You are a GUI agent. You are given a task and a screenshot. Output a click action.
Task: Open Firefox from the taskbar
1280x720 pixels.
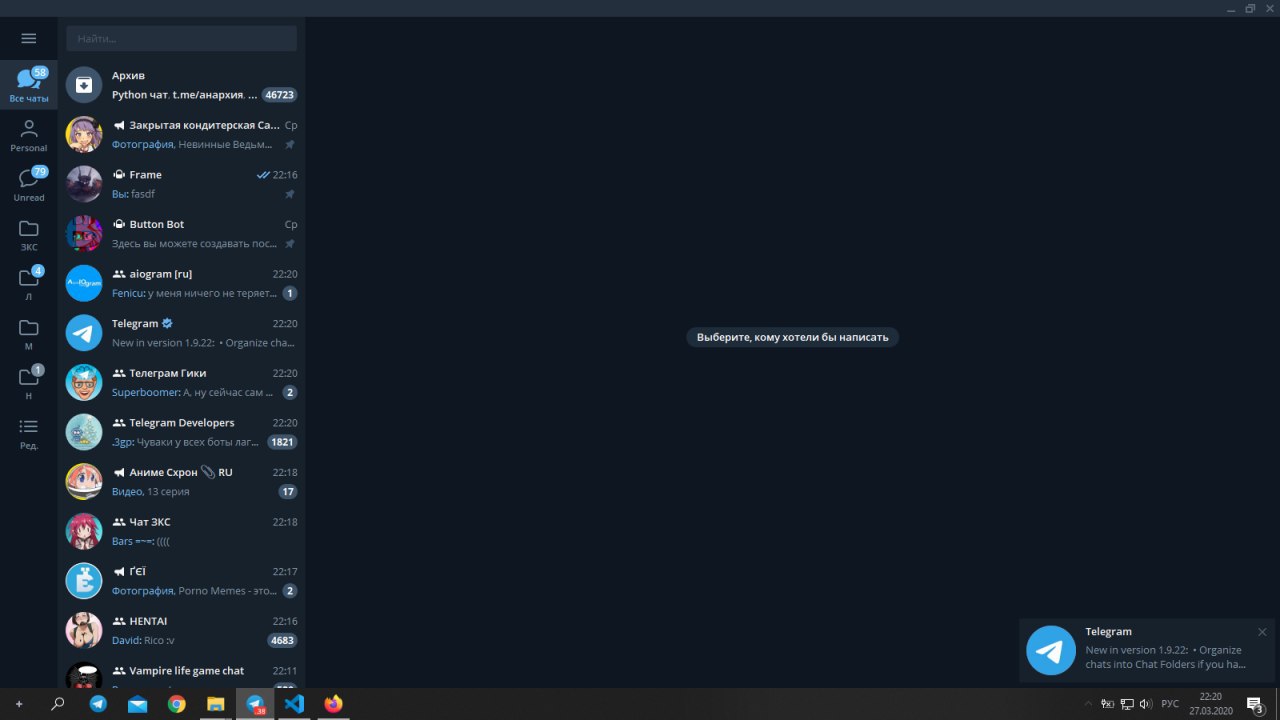(333, 704)
